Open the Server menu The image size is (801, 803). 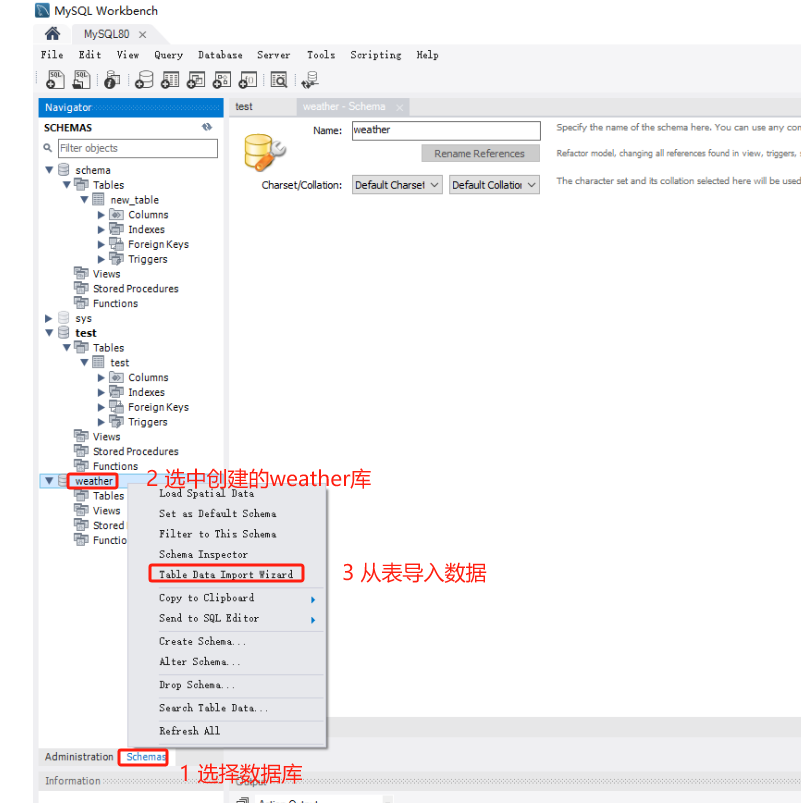tap(273, 55)
